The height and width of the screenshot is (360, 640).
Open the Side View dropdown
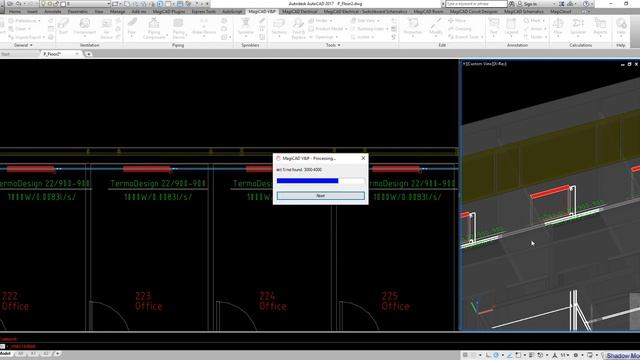pos(365,20)
